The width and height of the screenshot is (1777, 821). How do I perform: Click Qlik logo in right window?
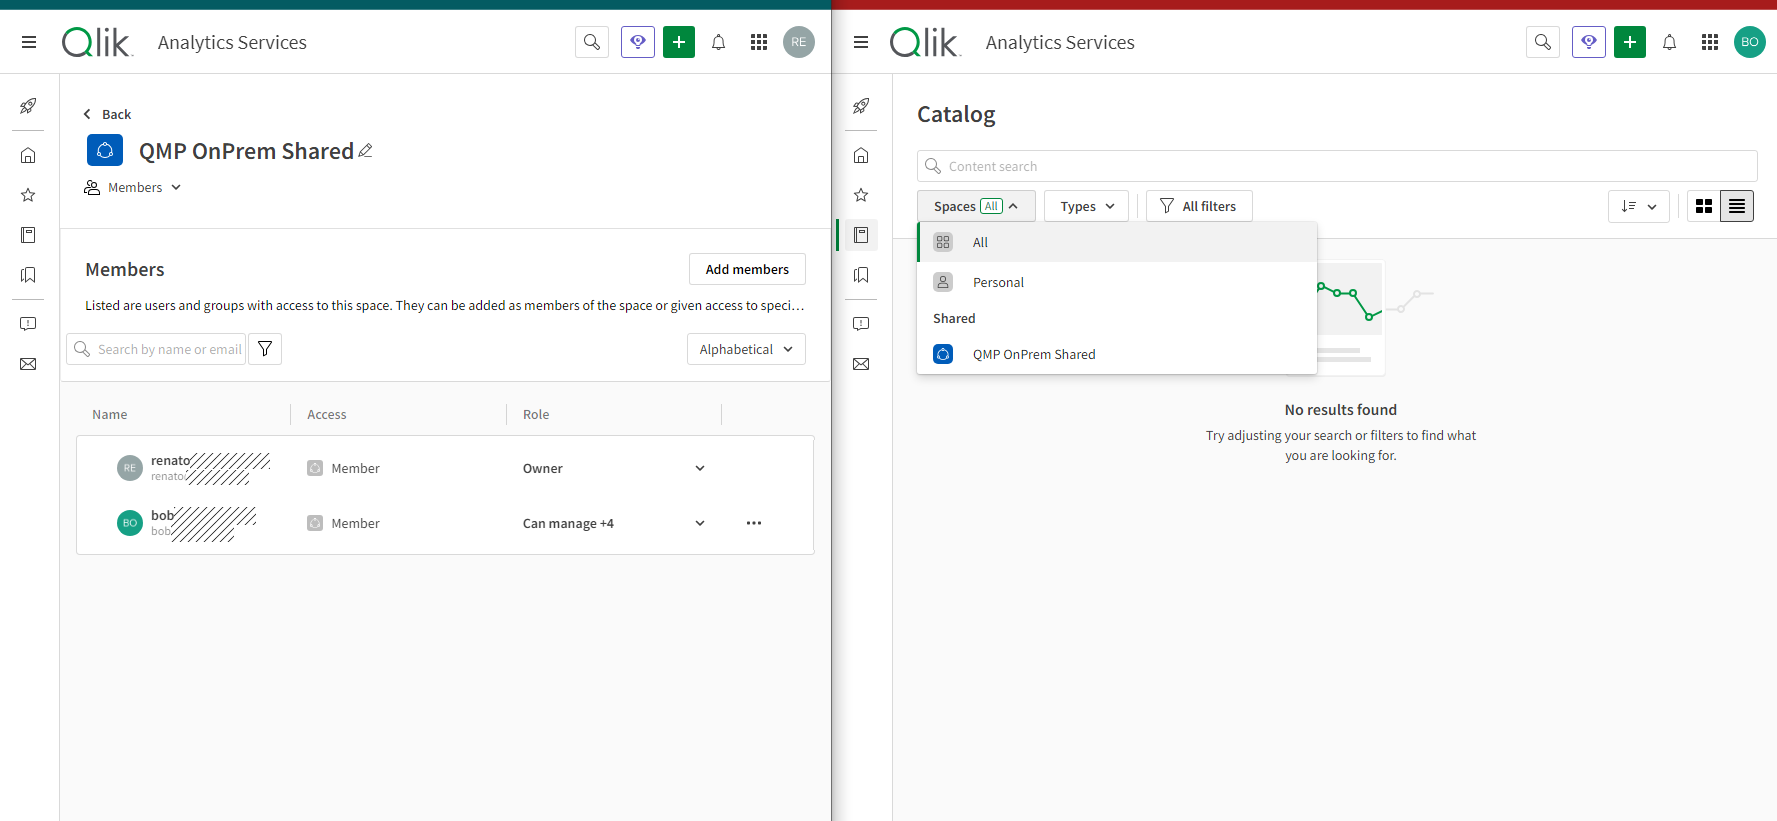tap(925, 42)
